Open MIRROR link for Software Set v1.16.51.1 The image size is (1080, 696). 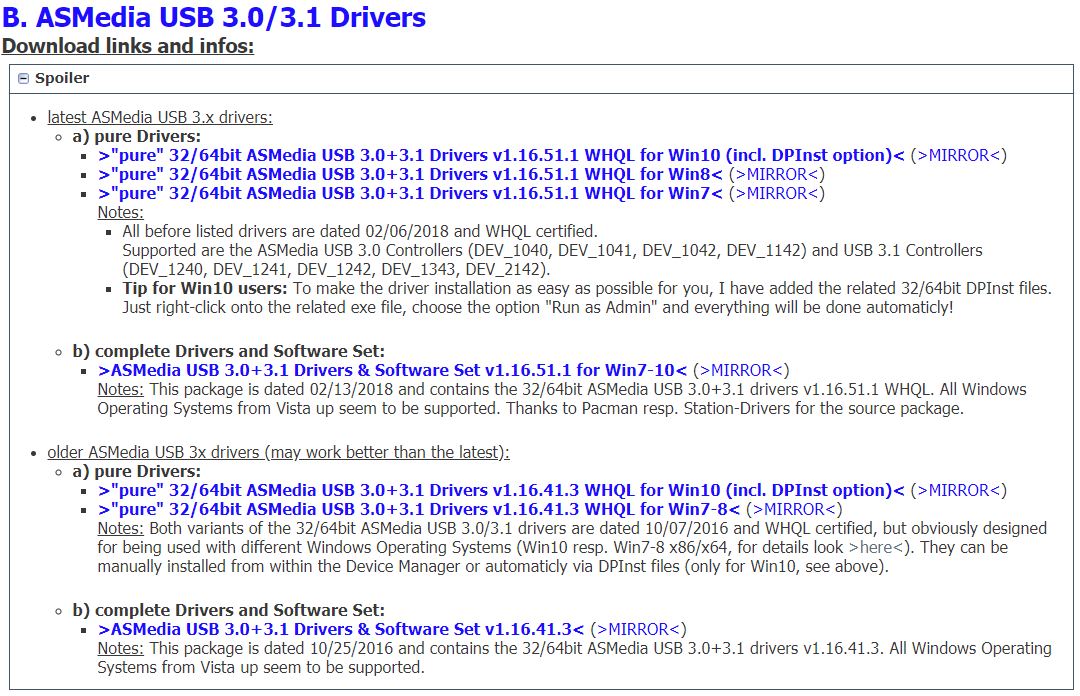click(x=741, y=370)
